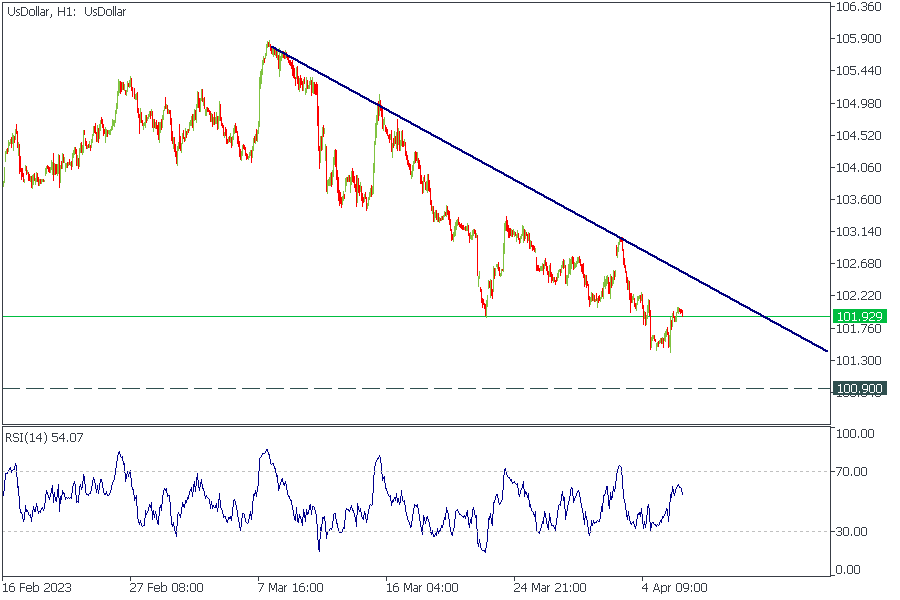
Task: Click the RSI 30.00 level label
Action: point(856,532)
